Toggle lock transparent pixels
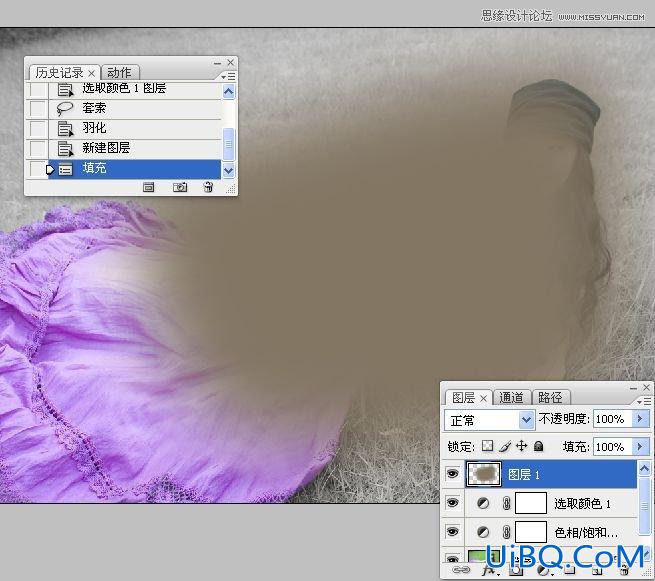655x581 pixels. [487, 446]
